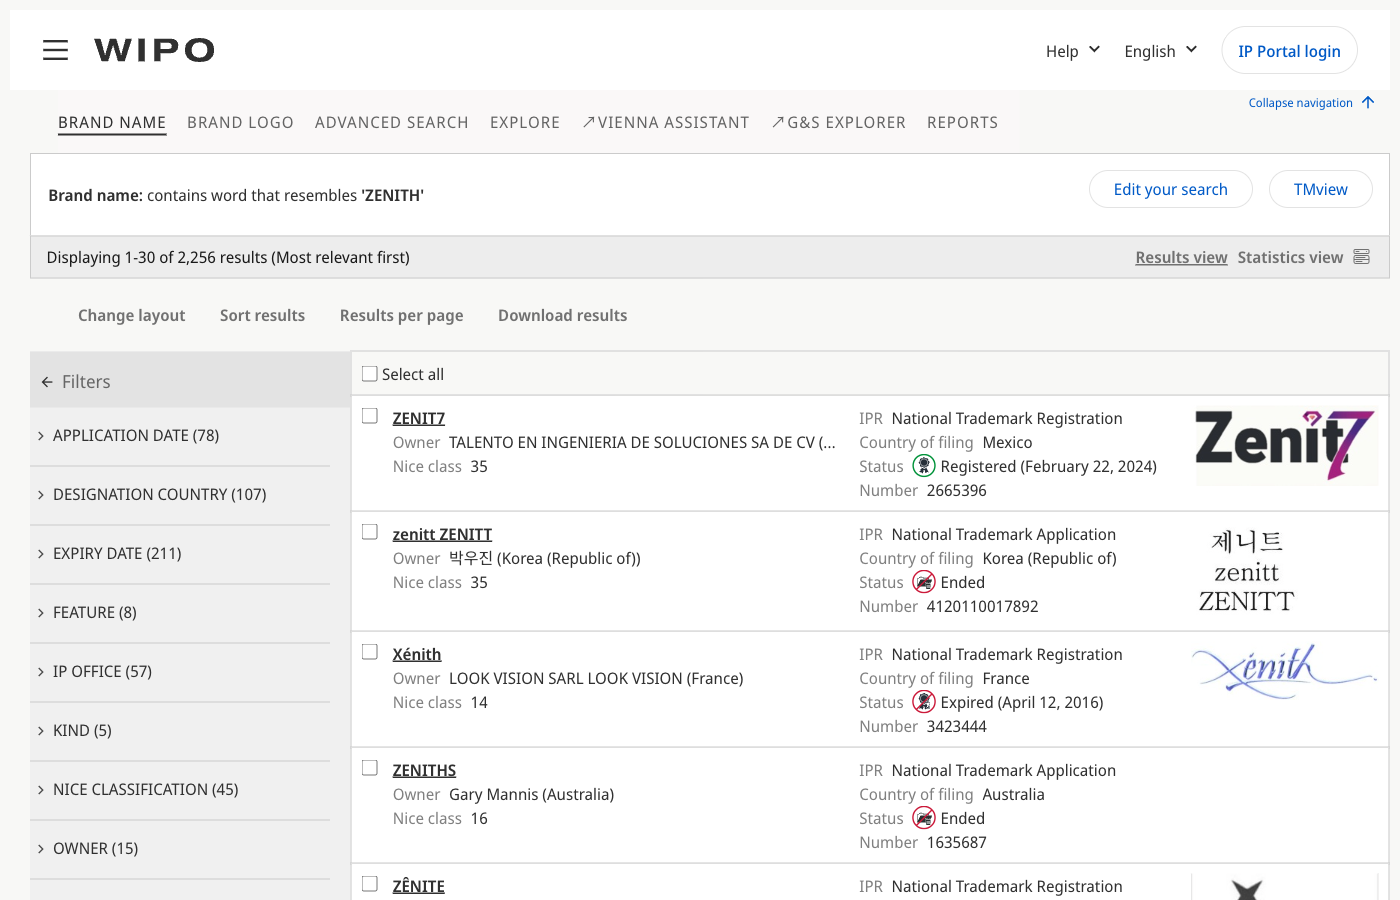Click the IP Portal login button
Image resolution: width=1400 pixels, height=900 pixels.
[x=1289, y=50]
